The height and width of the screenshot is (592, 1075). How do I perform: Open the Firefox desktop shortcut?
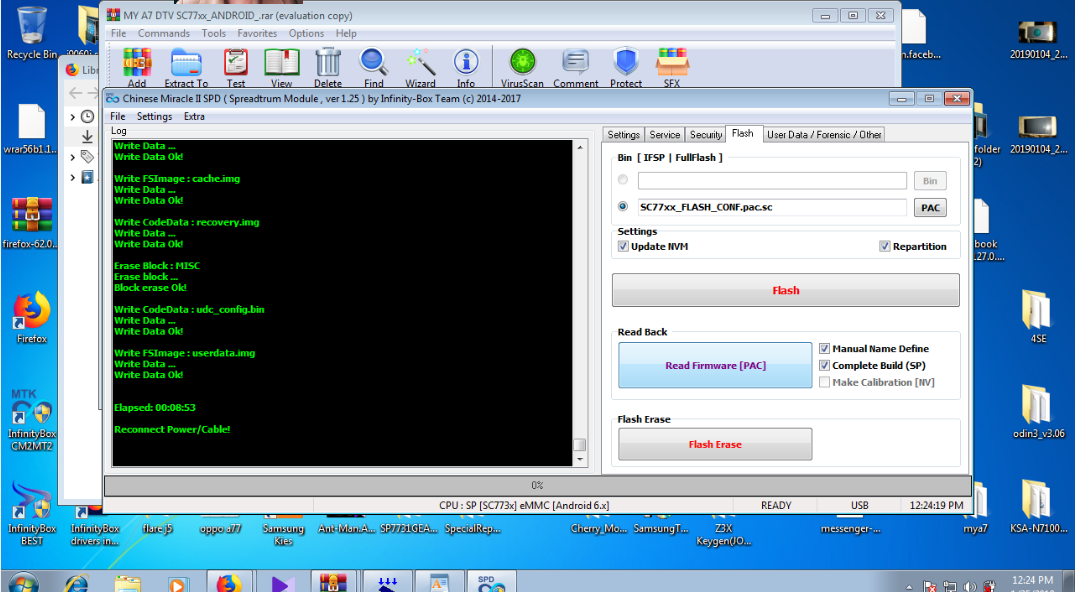coord(32,317)
